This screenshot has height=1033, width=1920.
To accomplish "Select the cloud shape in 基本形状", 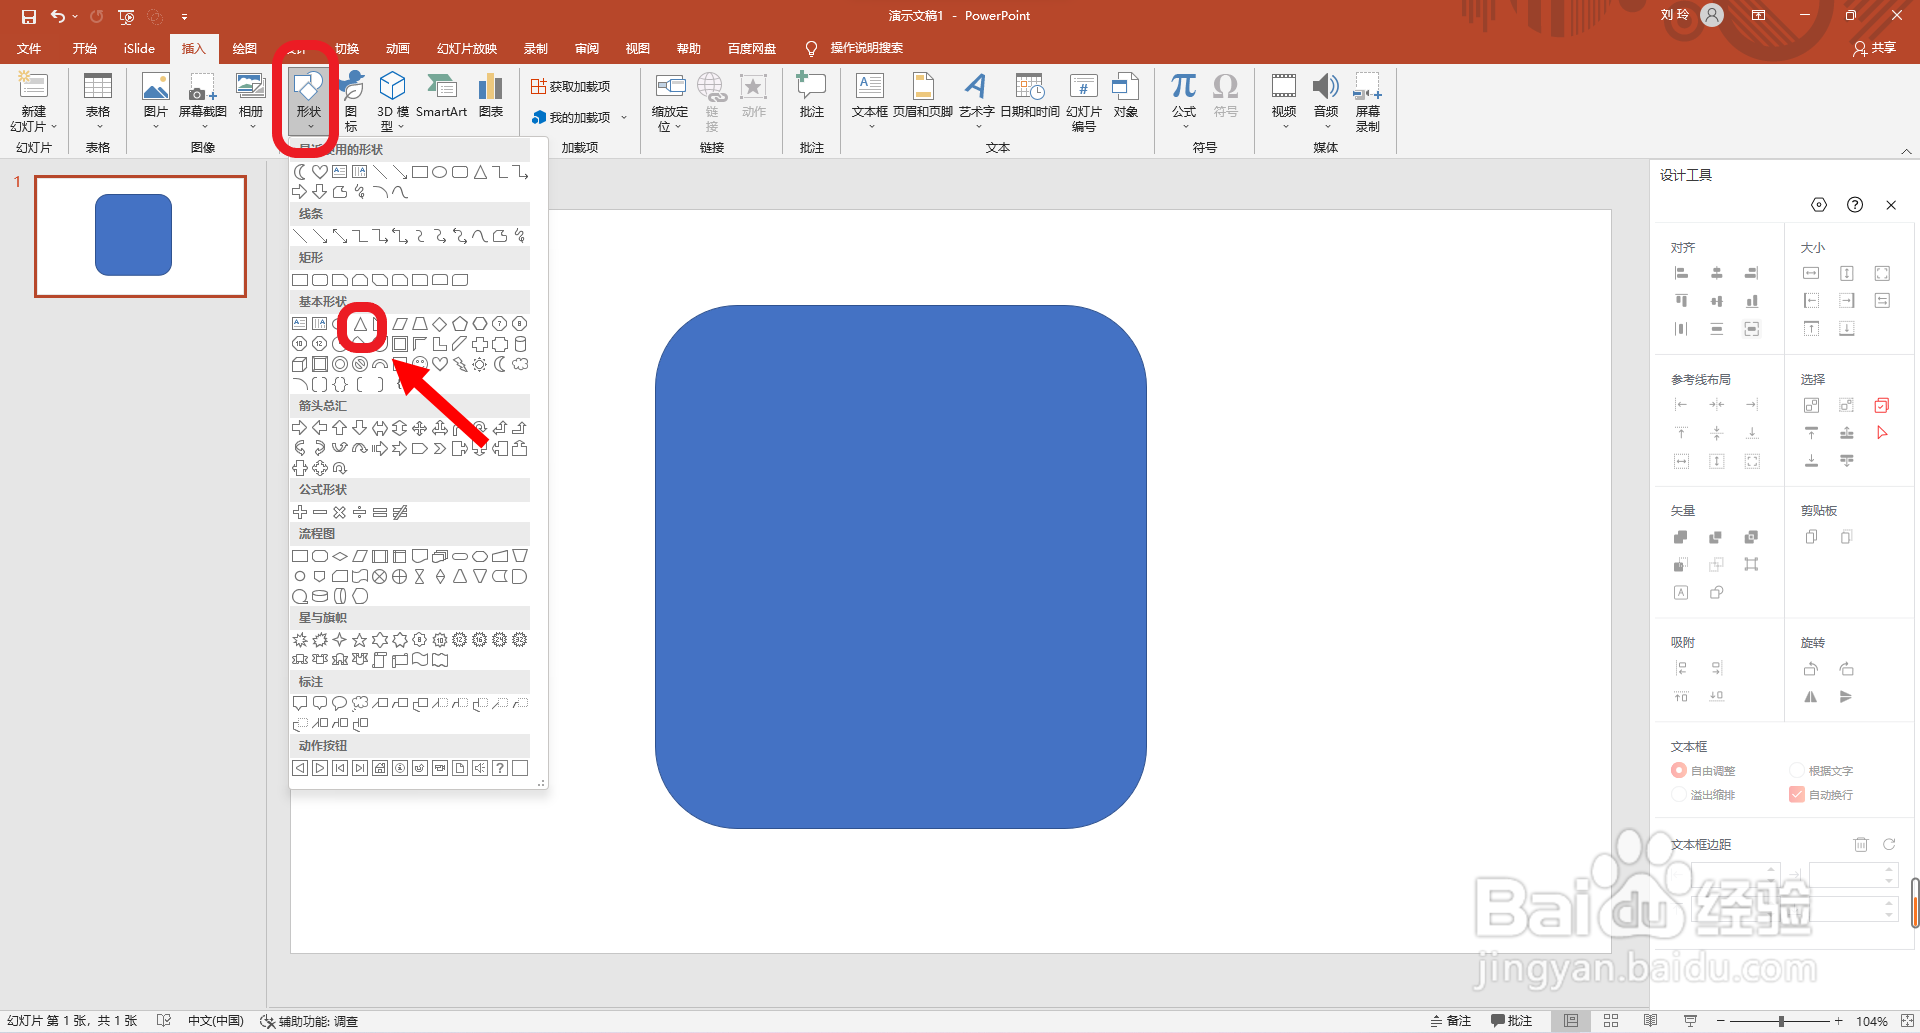I will pos(520,364).
